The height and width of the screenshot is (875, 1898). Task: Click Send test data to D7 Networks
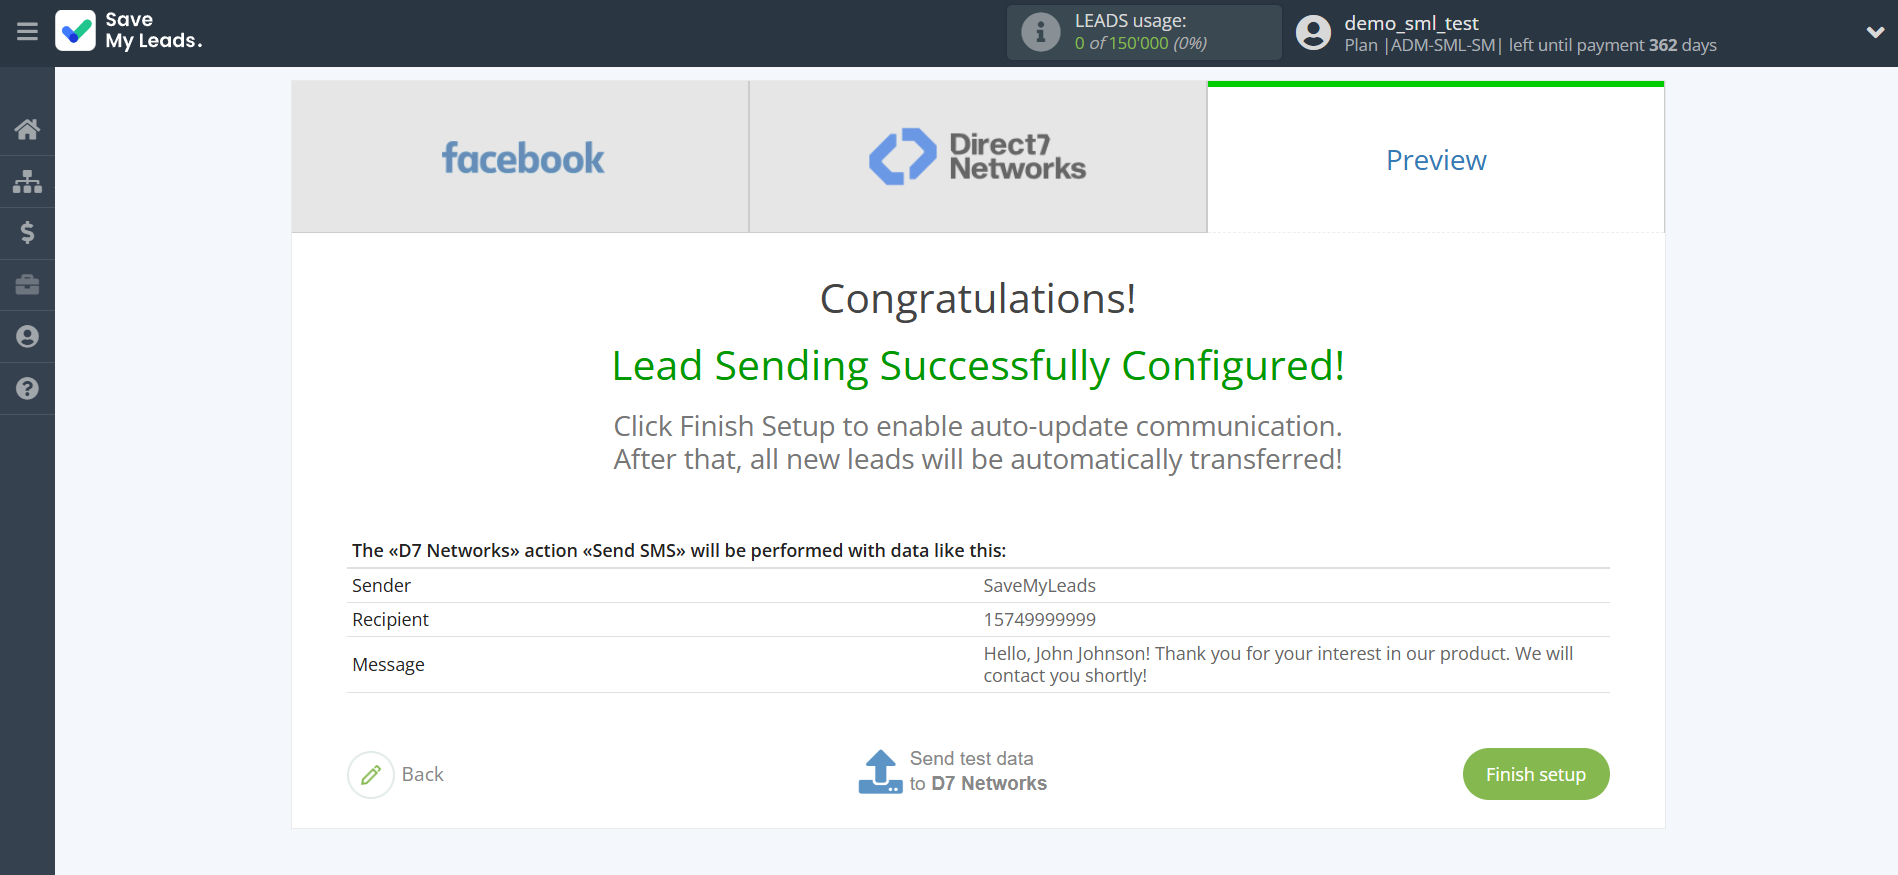[977, 771]
